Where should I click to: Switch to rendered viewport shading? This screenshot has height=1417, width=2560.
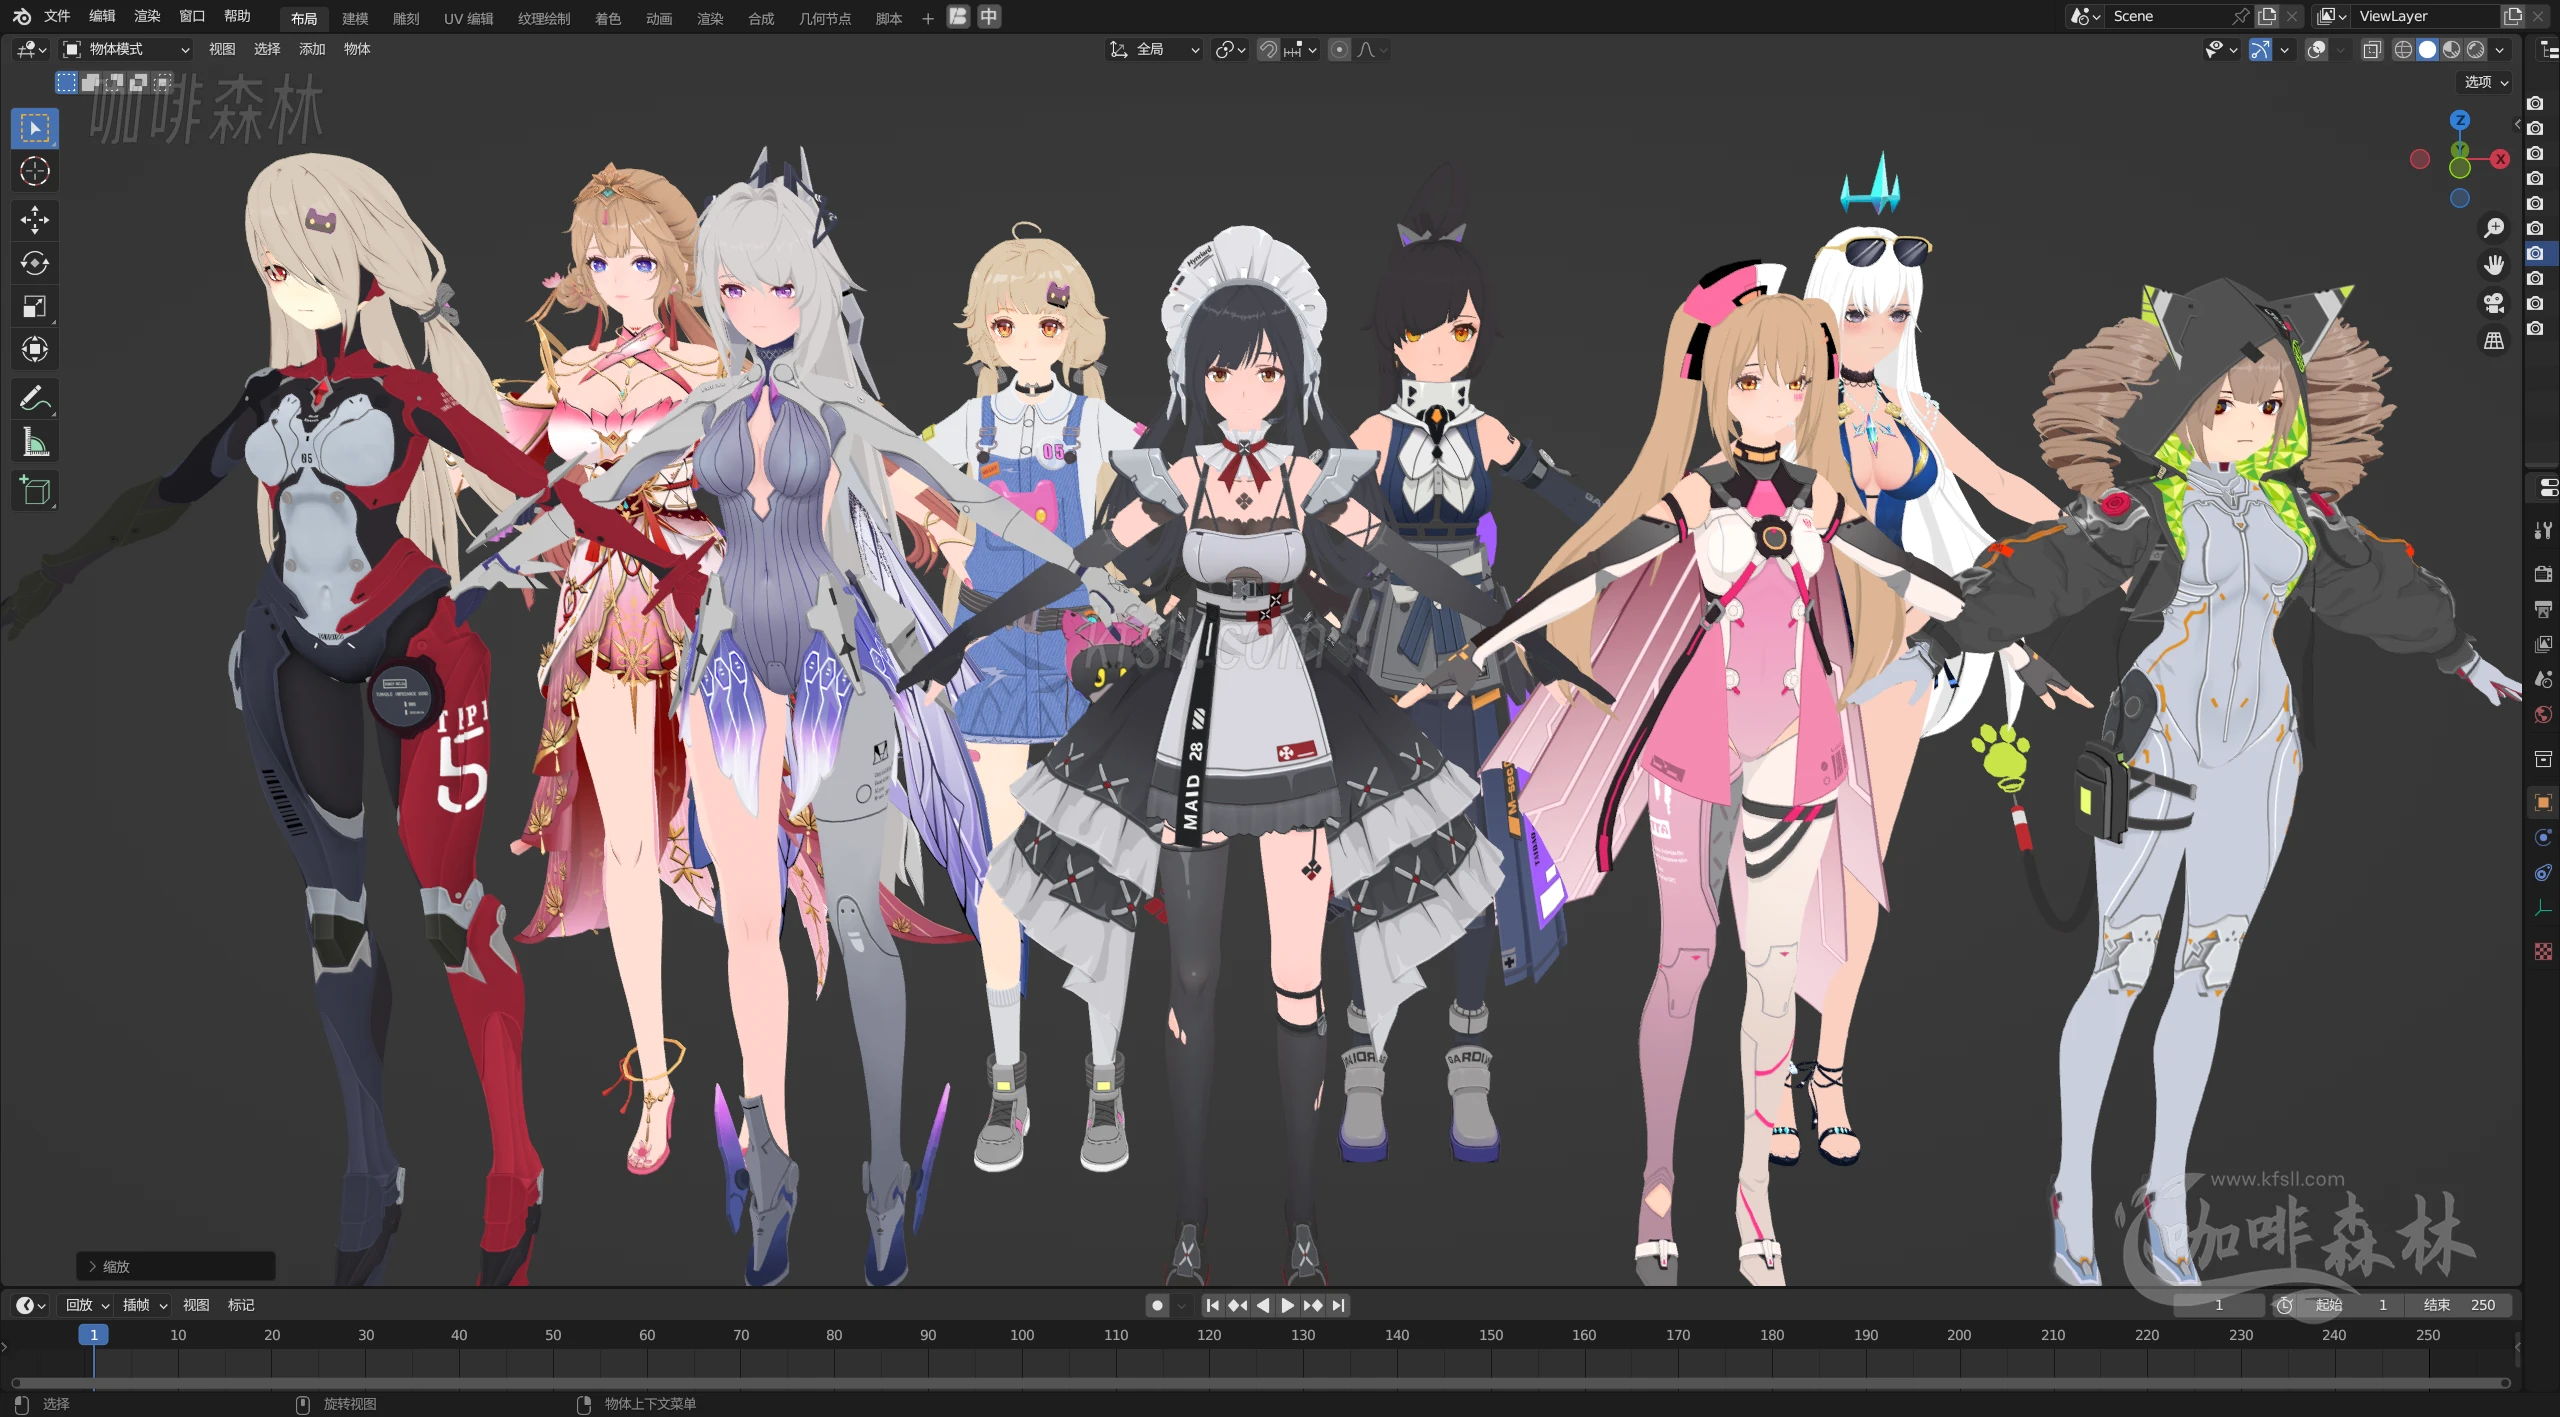[2475, 49]
